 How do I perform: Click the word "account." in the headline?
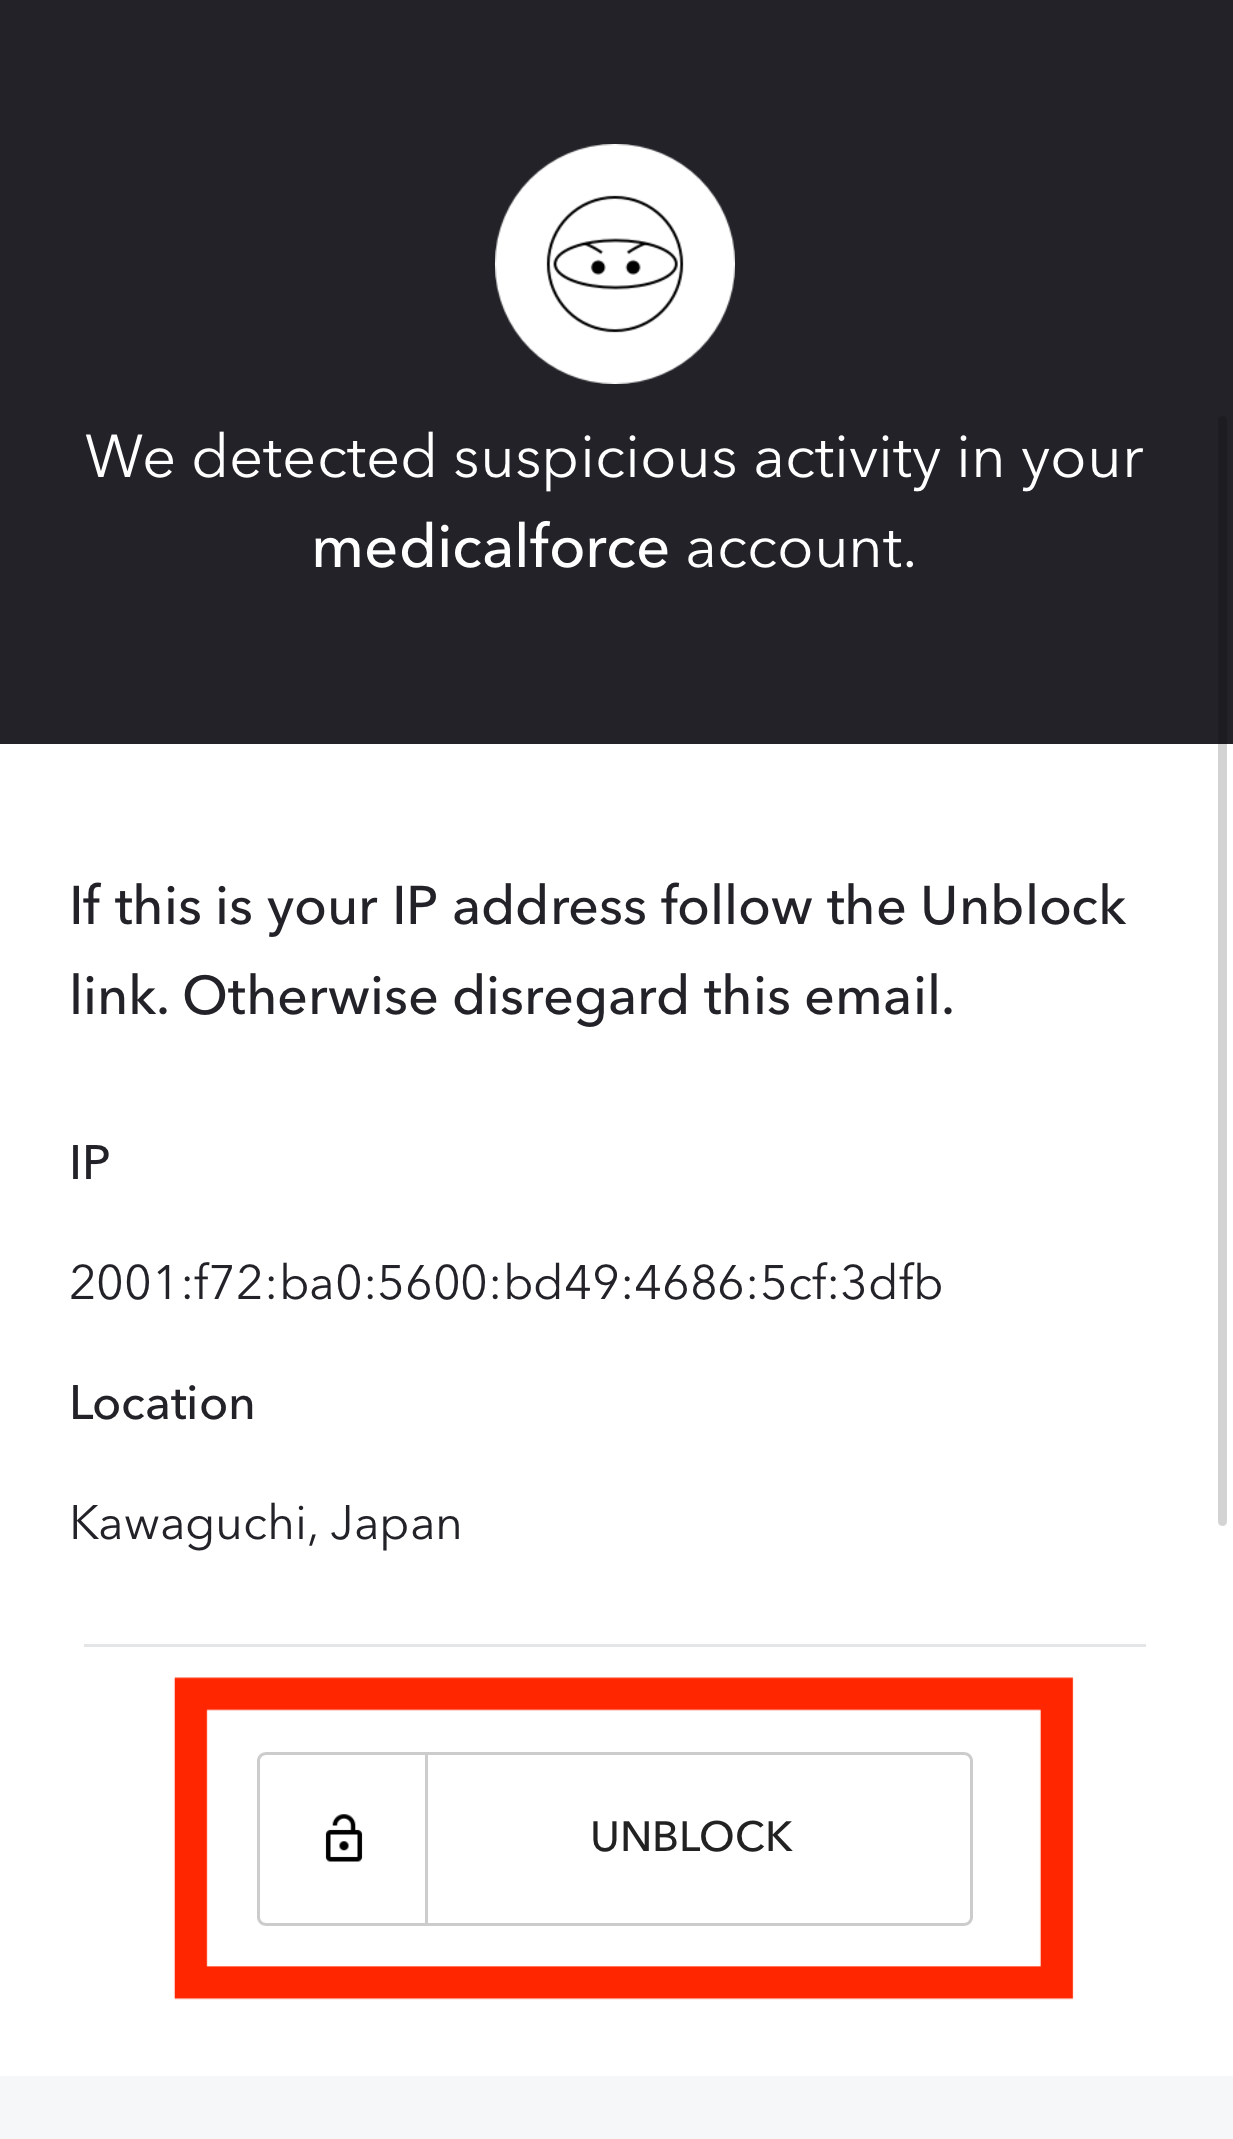pos(801,548)
